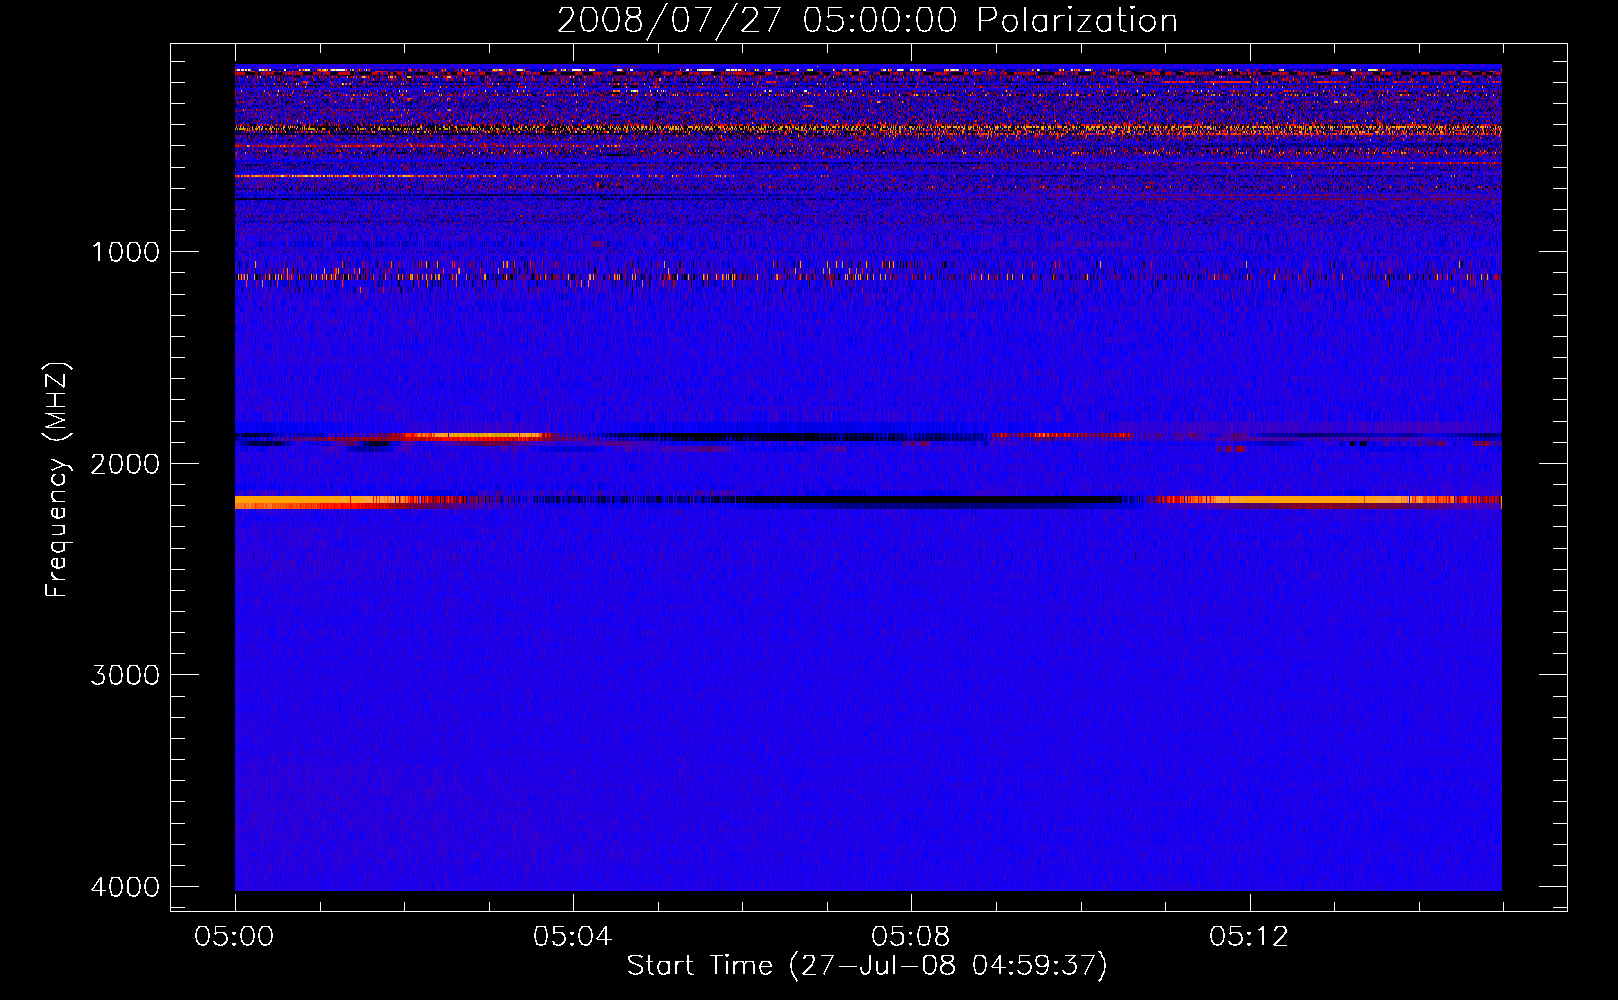Click the 05:00 time tick label
The image size is (1618, 1000).
pyautogui.click(x=235, y=937)
